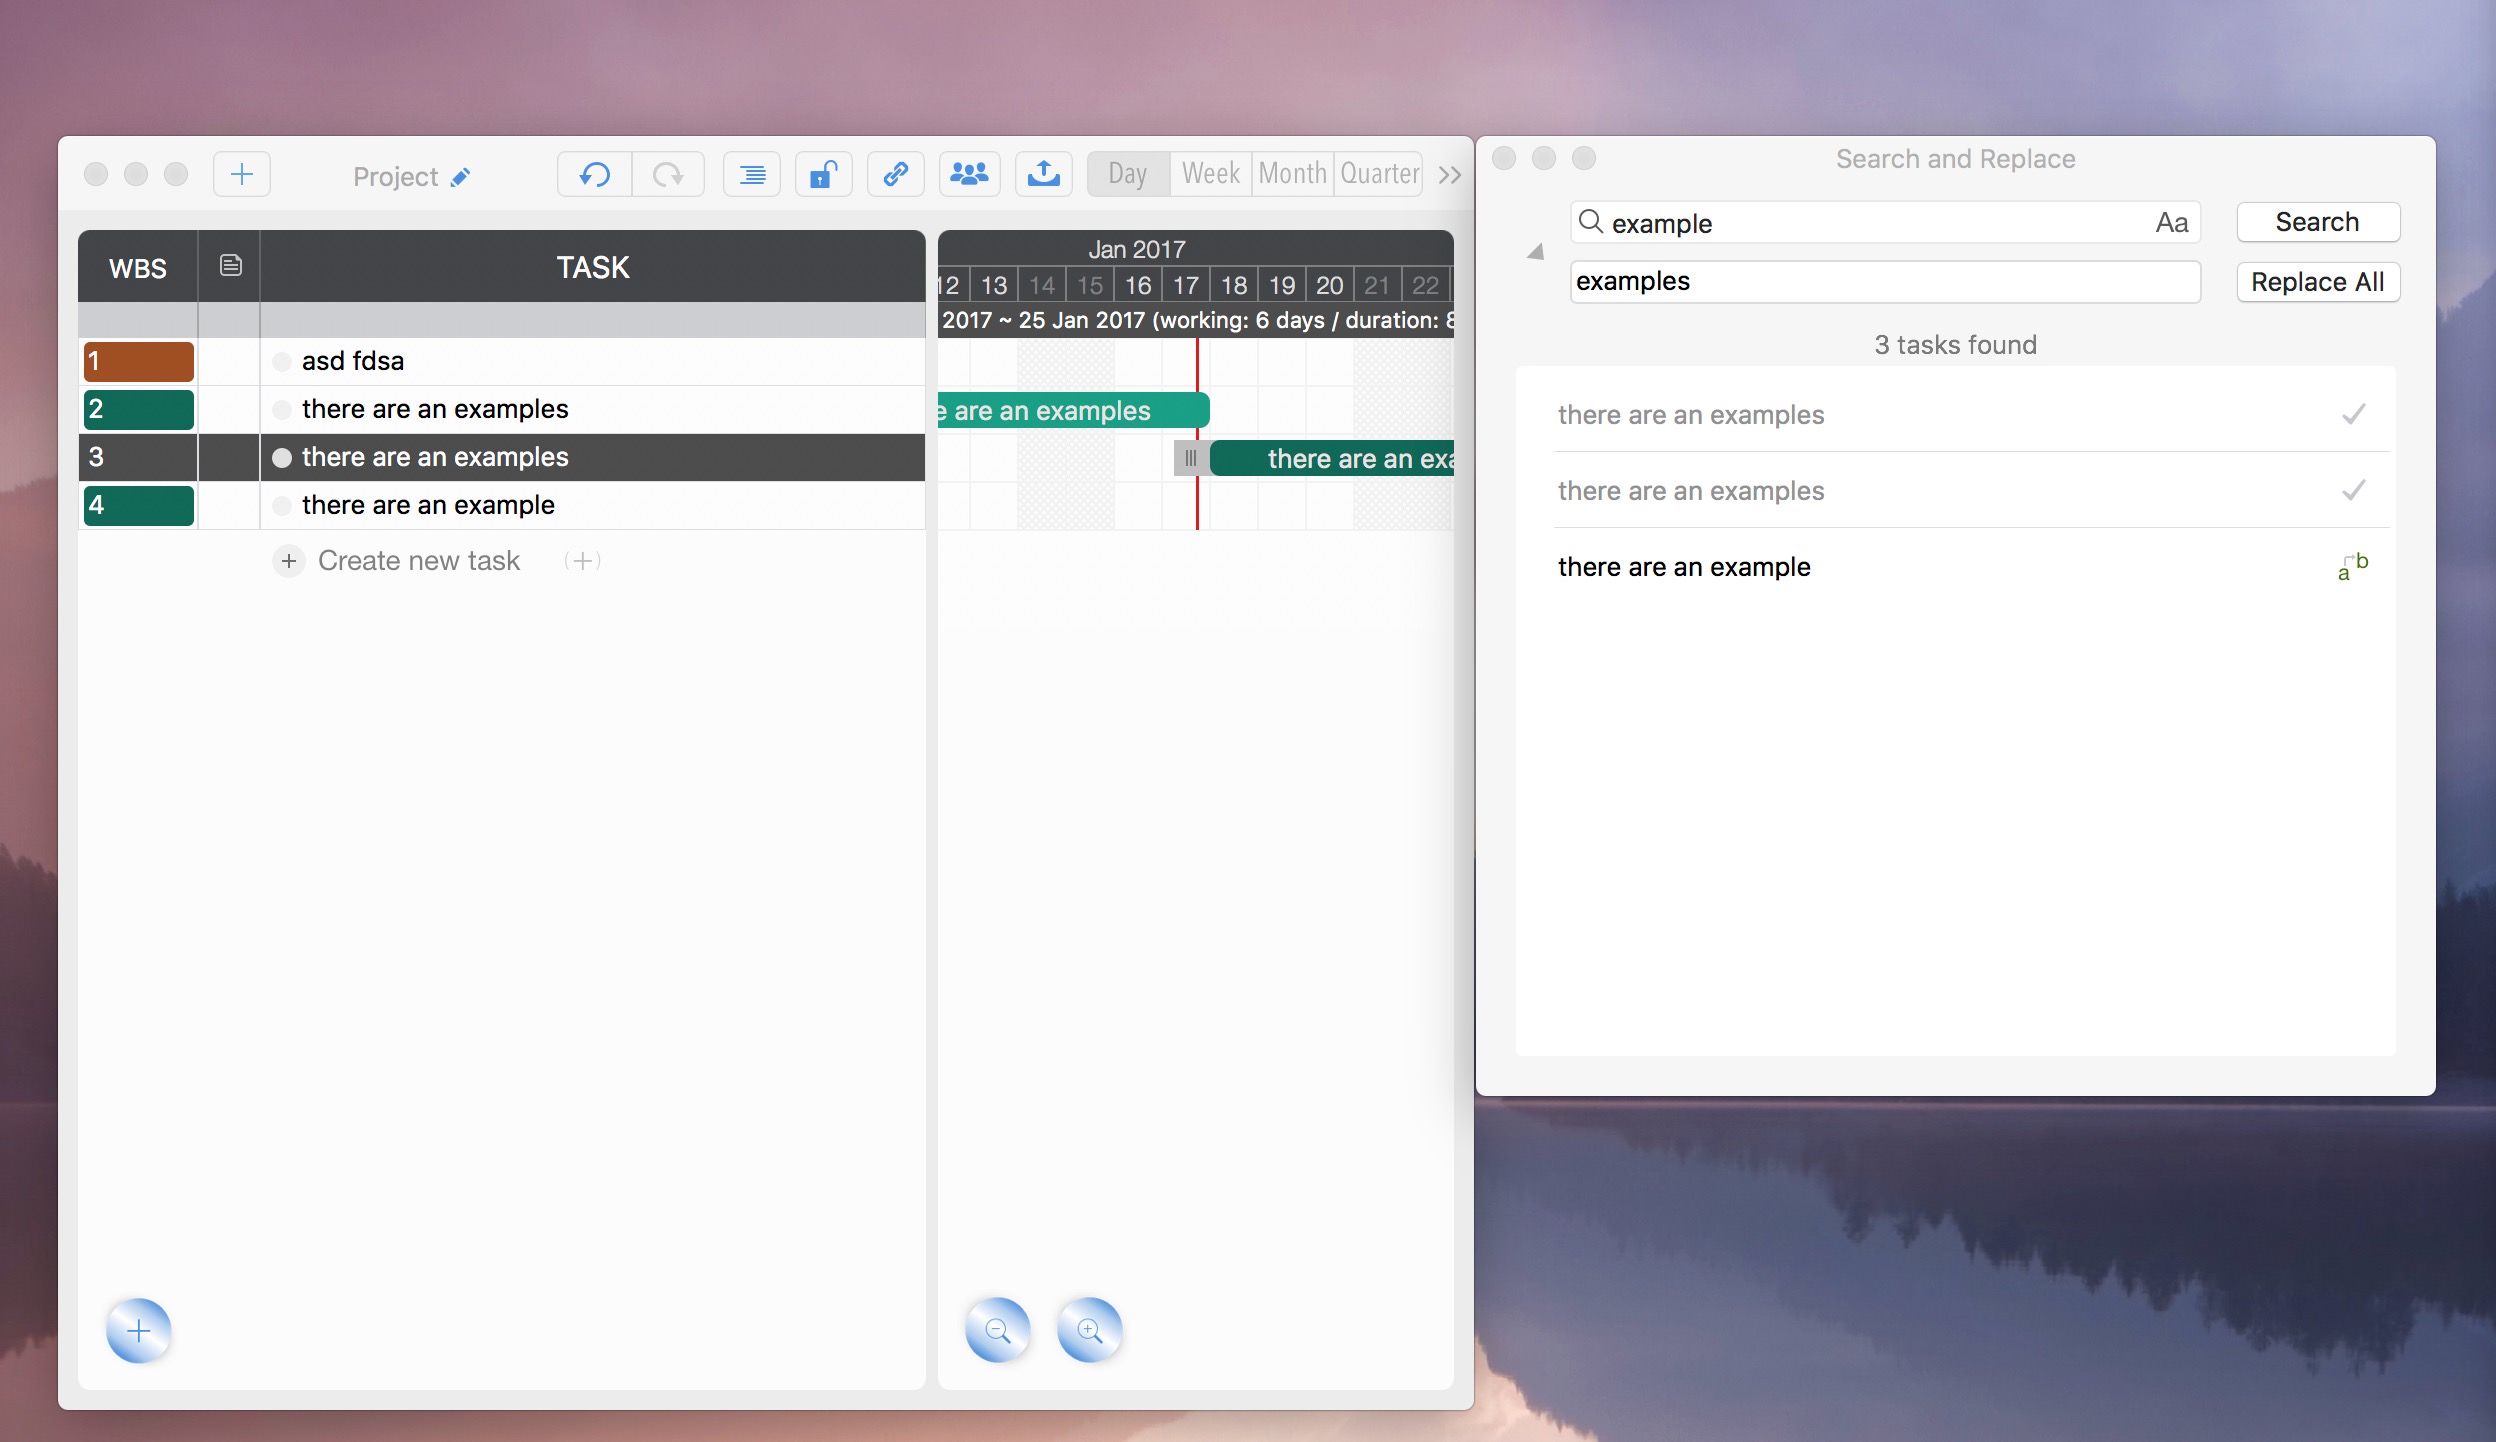Viewport: 2496px width, 1442px height.
Task: Click the replace text field containing examples
Action: click(x=1884, y=282)
